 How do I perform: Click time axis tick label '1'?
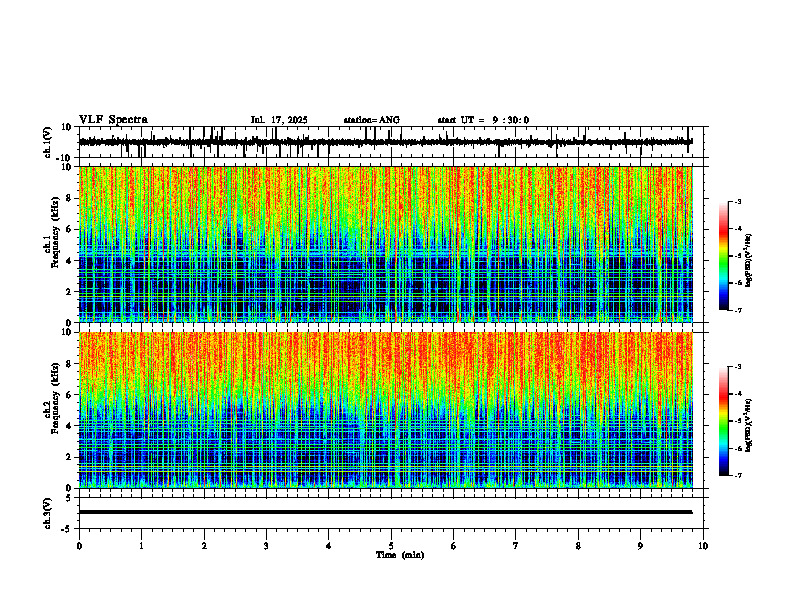tap(141, 546)
